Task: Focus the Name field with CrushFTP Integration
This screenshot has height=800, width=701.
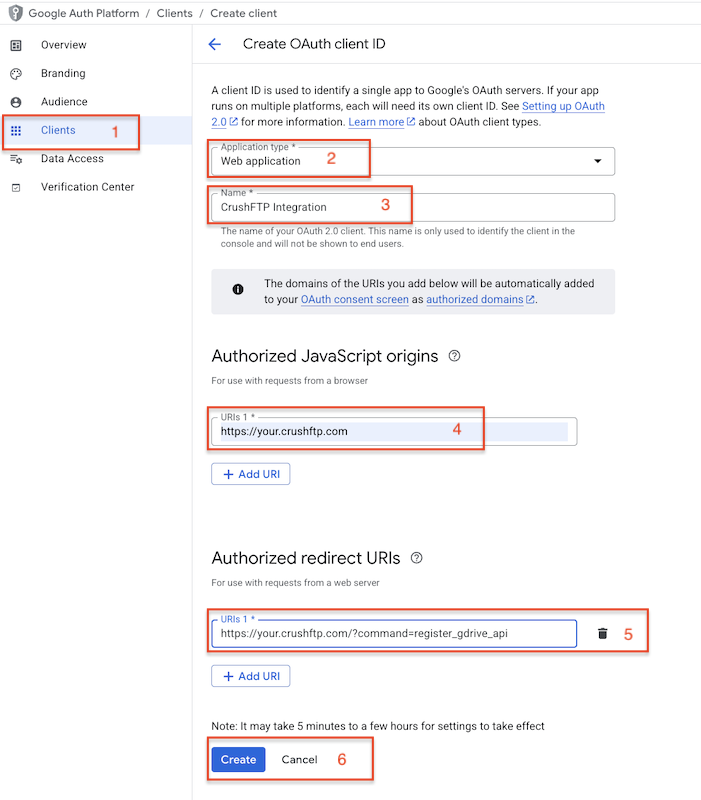Action: (x=413, y=208)
